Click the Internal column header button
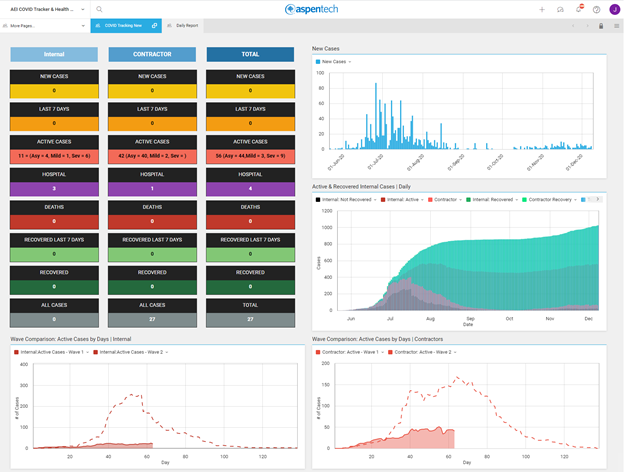Screen dimensions: 624x472 coord(54,54)
